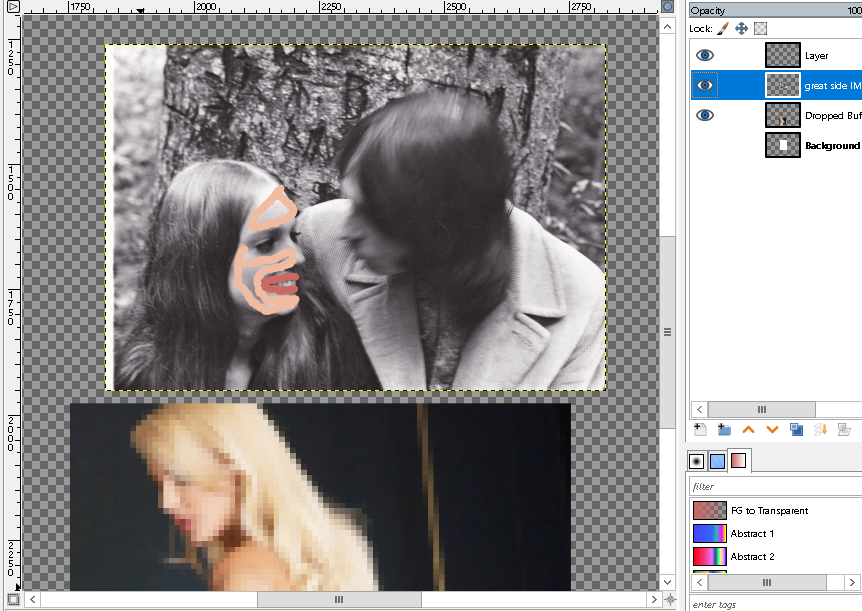Toggle quick mask button at canvas bottom-left
Screen dimensions: 862x611
click(x=13, y=599)
